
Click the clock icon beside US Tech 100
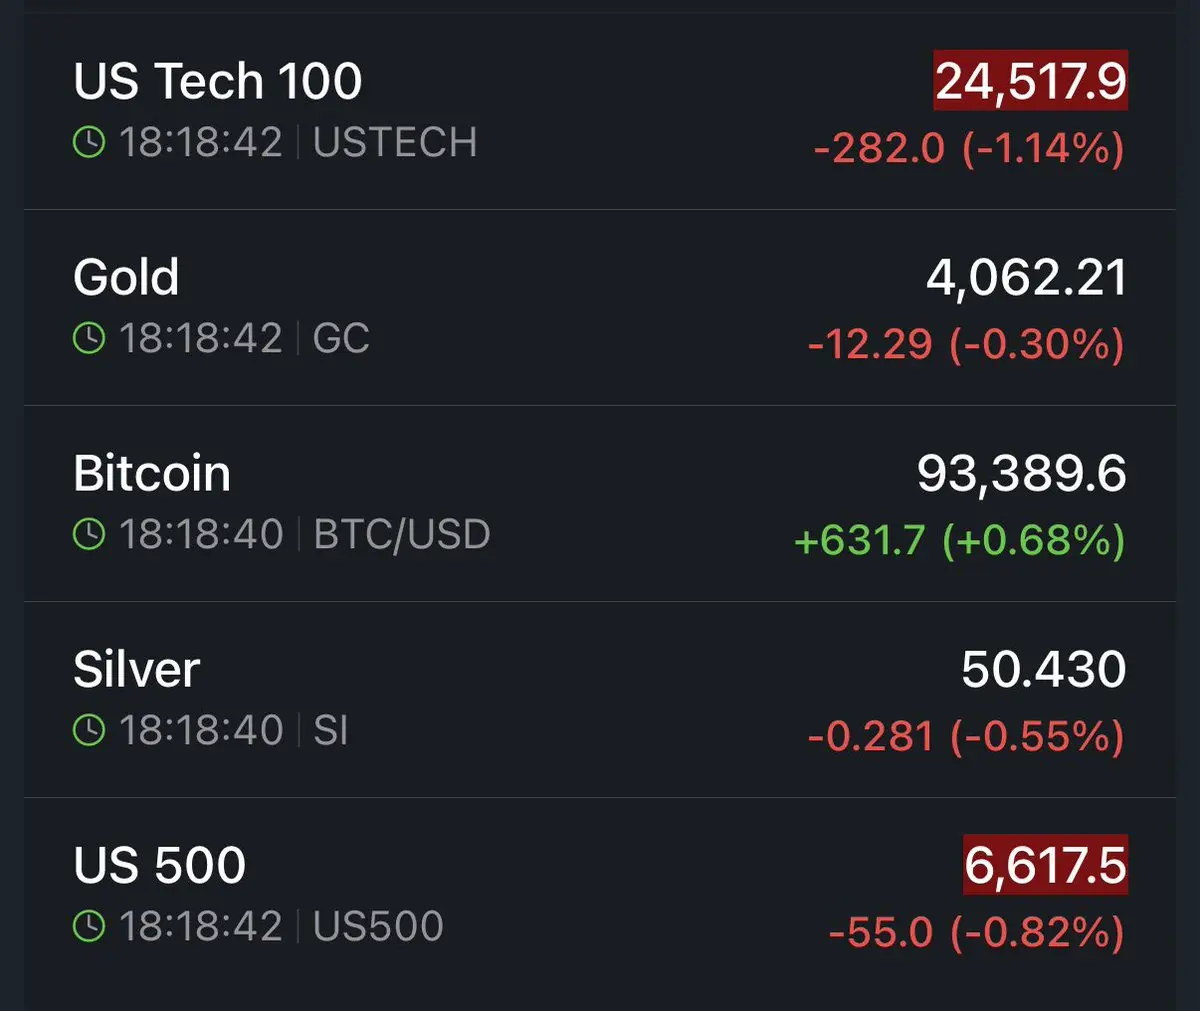point(89,143)
